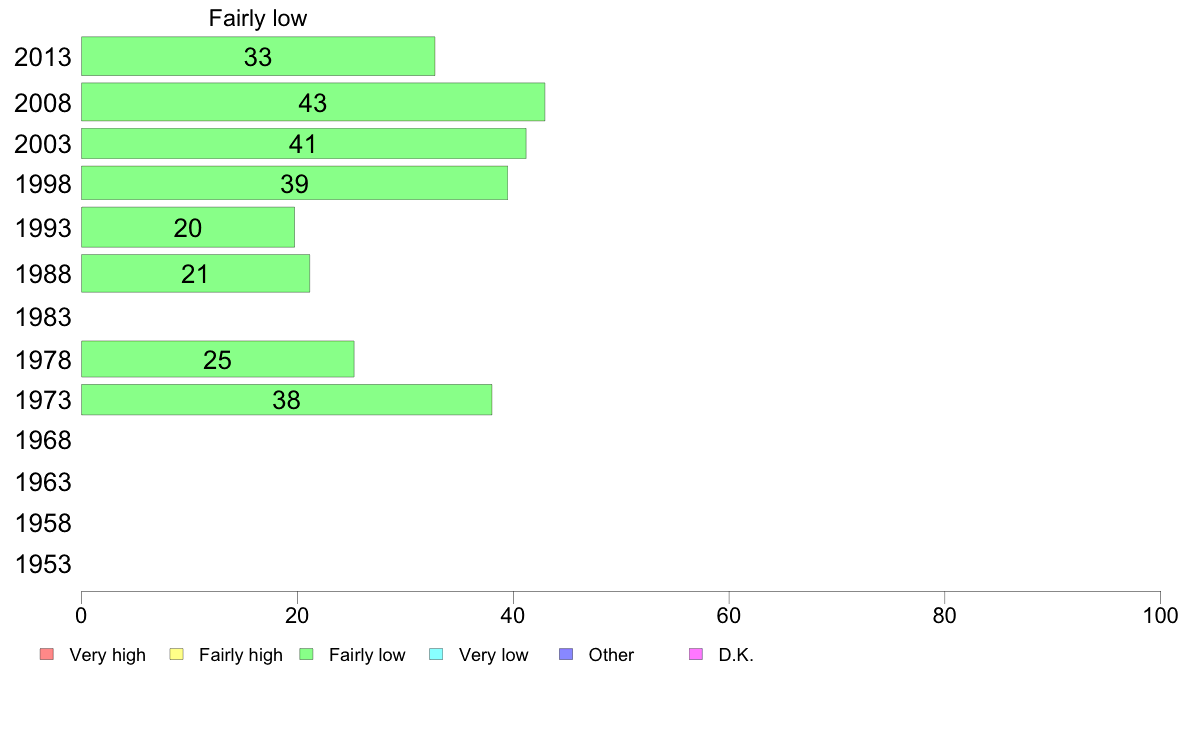Select the 2013 bar showing 33
The width and height of the screenshot is (1188, 736).
click(258, 56)
